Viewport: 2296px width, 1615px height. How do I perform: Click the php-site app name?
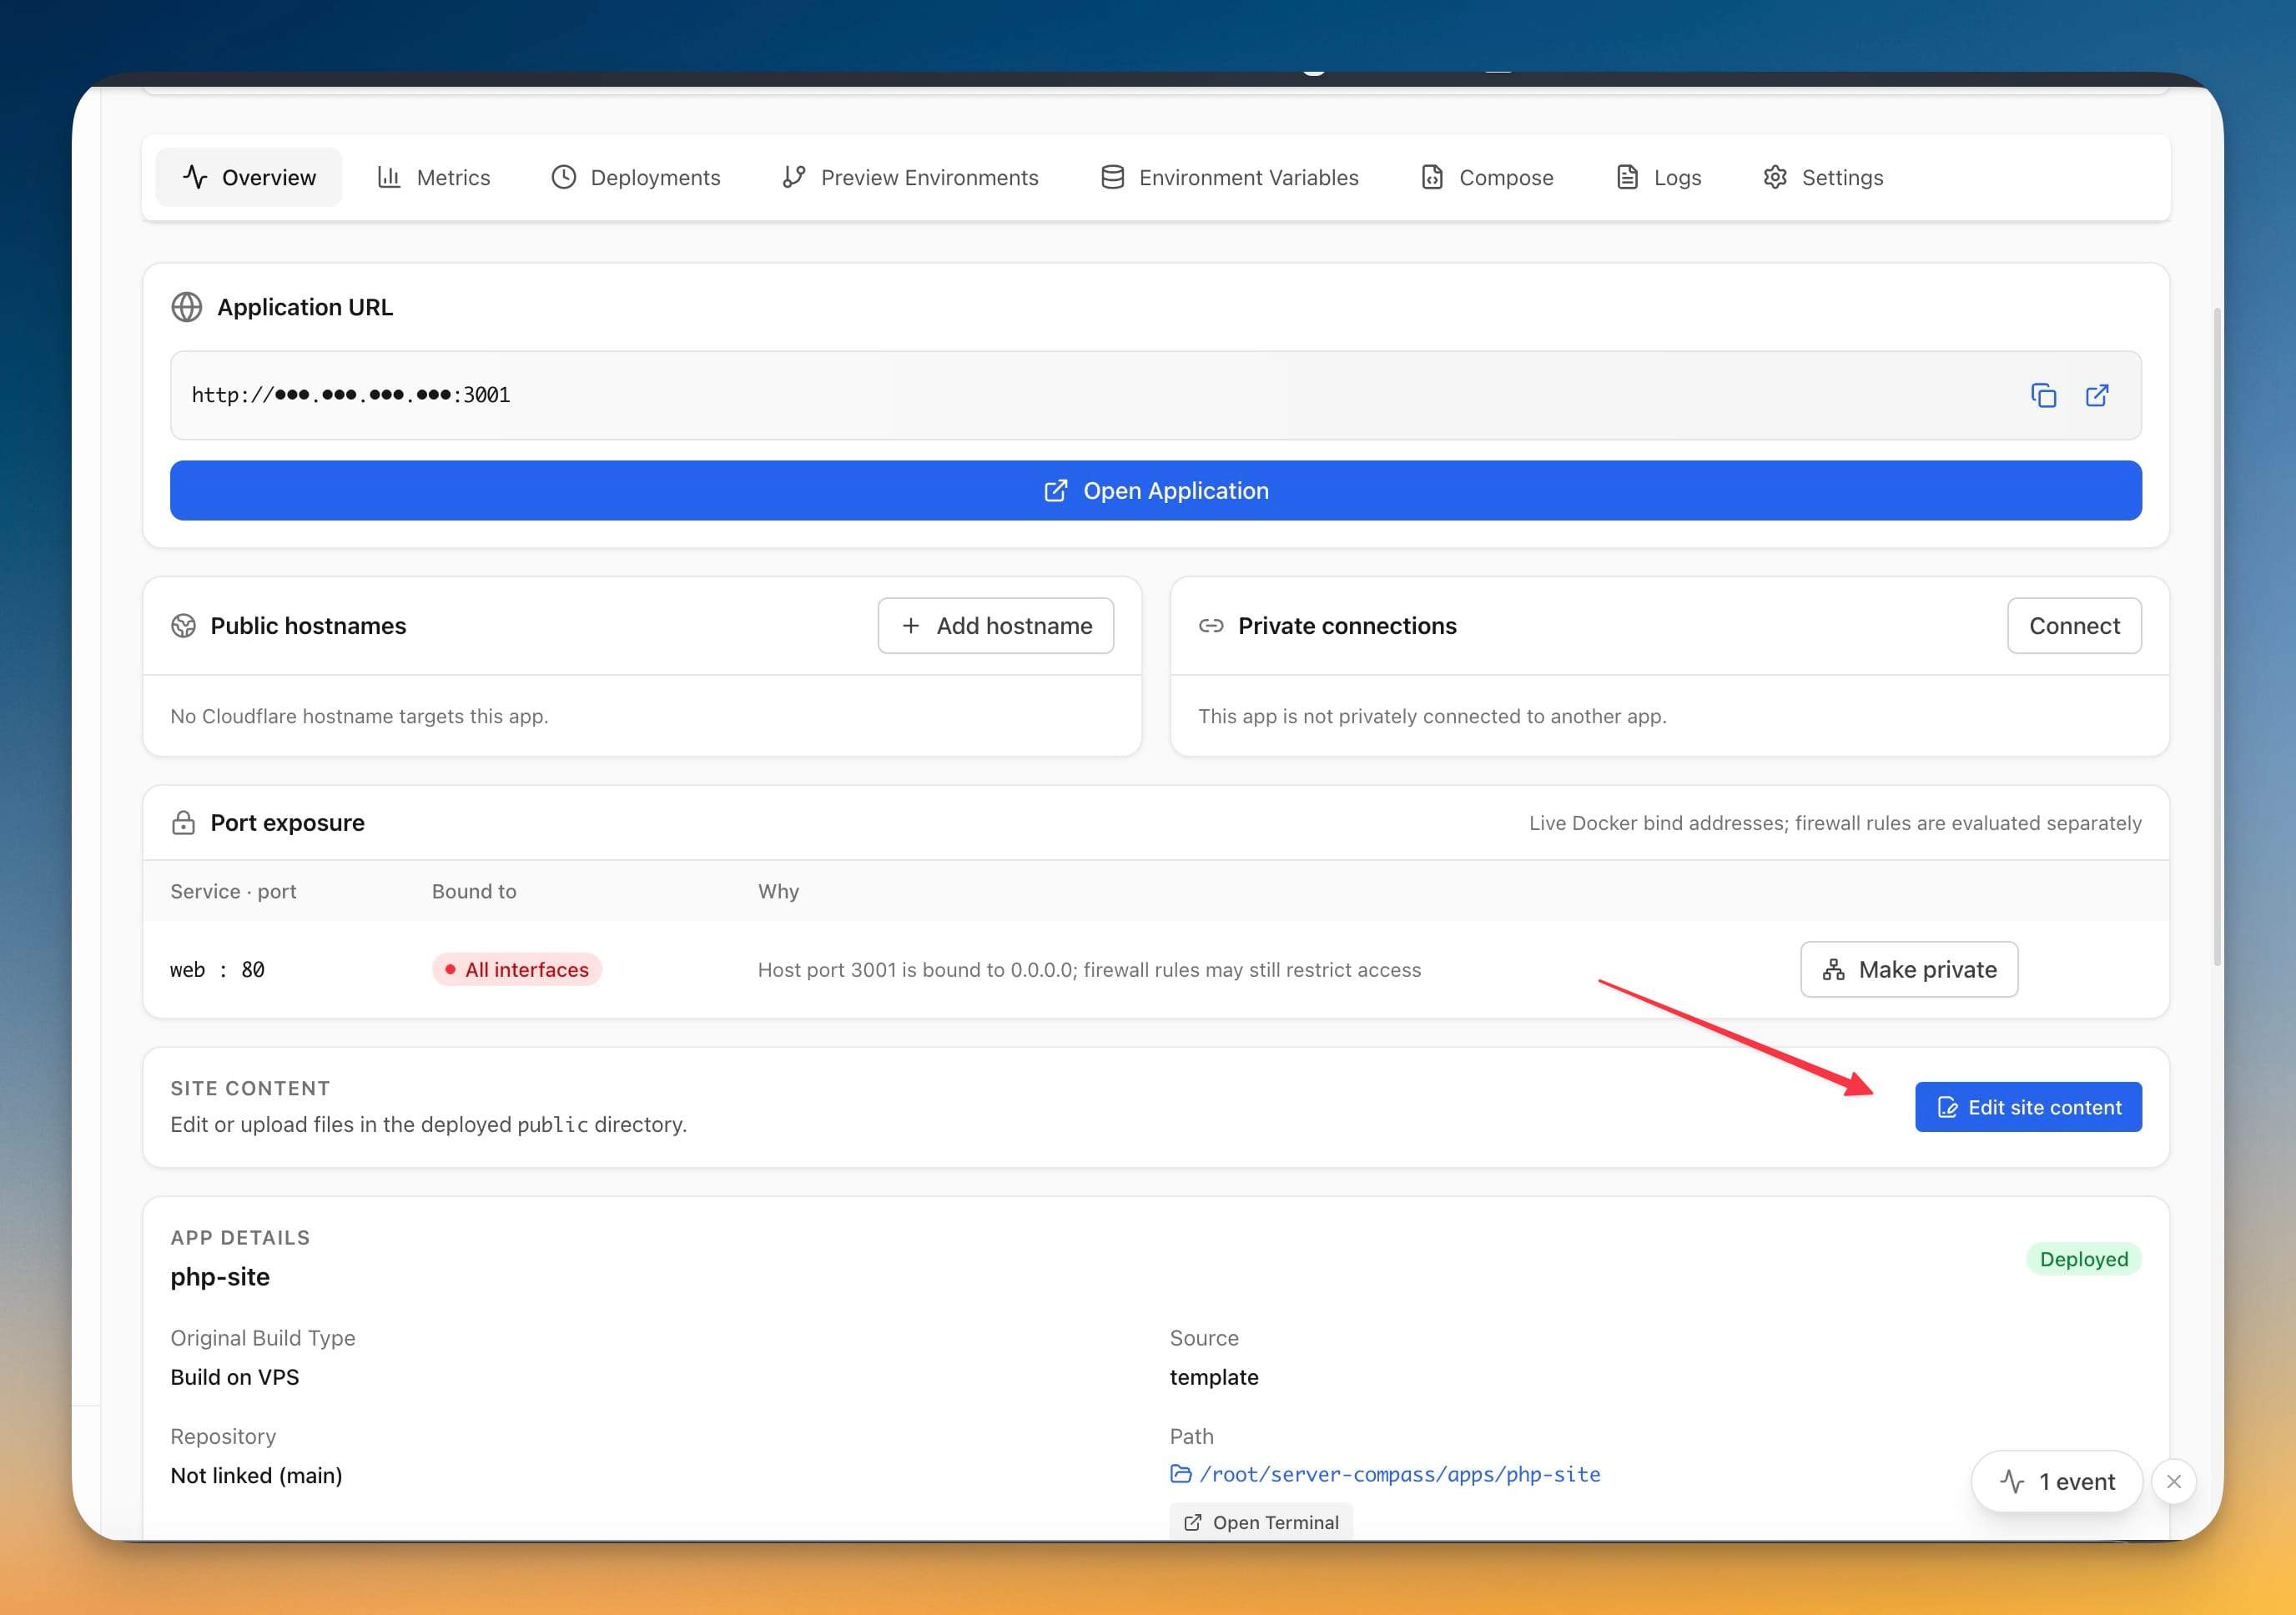click(220, 1277)
